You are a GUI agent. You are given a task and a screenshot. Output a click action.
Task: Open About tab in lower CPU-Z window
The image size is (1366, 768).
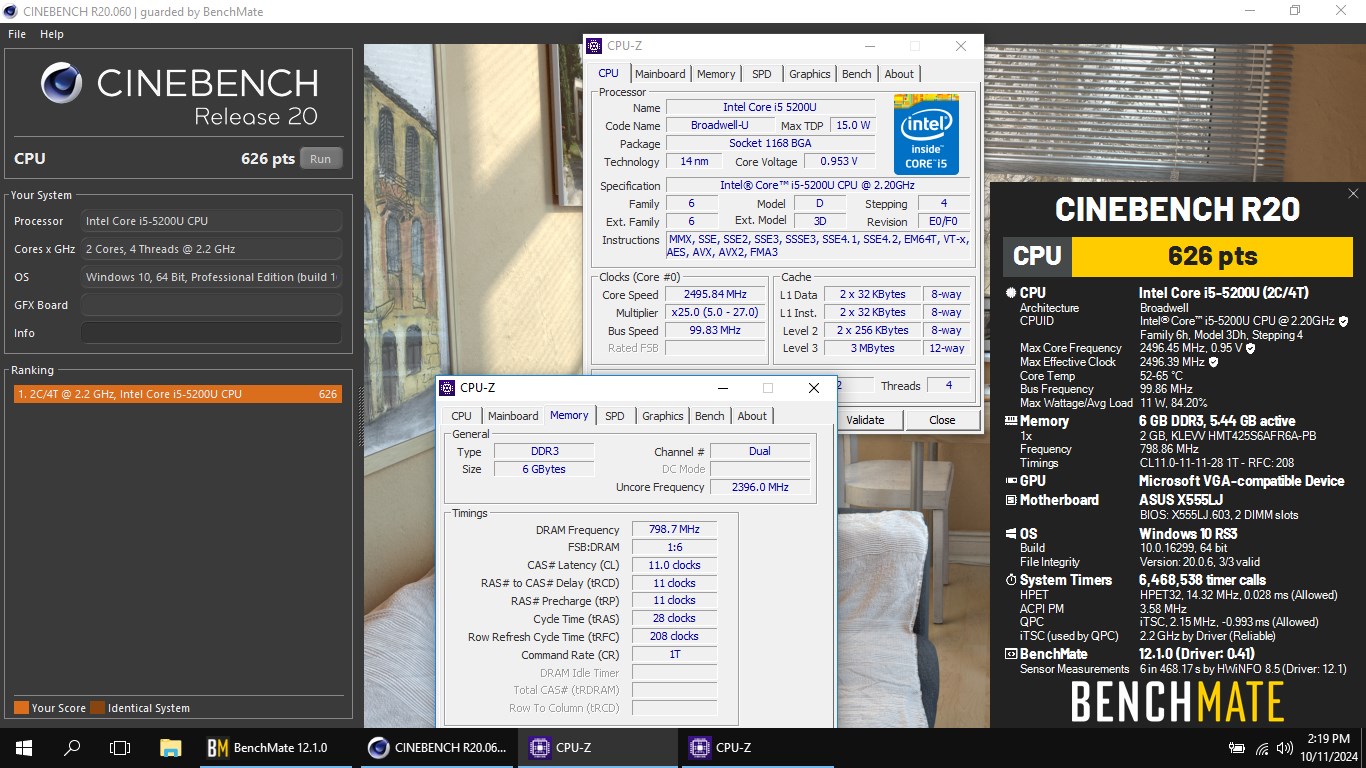pos(752,416)
